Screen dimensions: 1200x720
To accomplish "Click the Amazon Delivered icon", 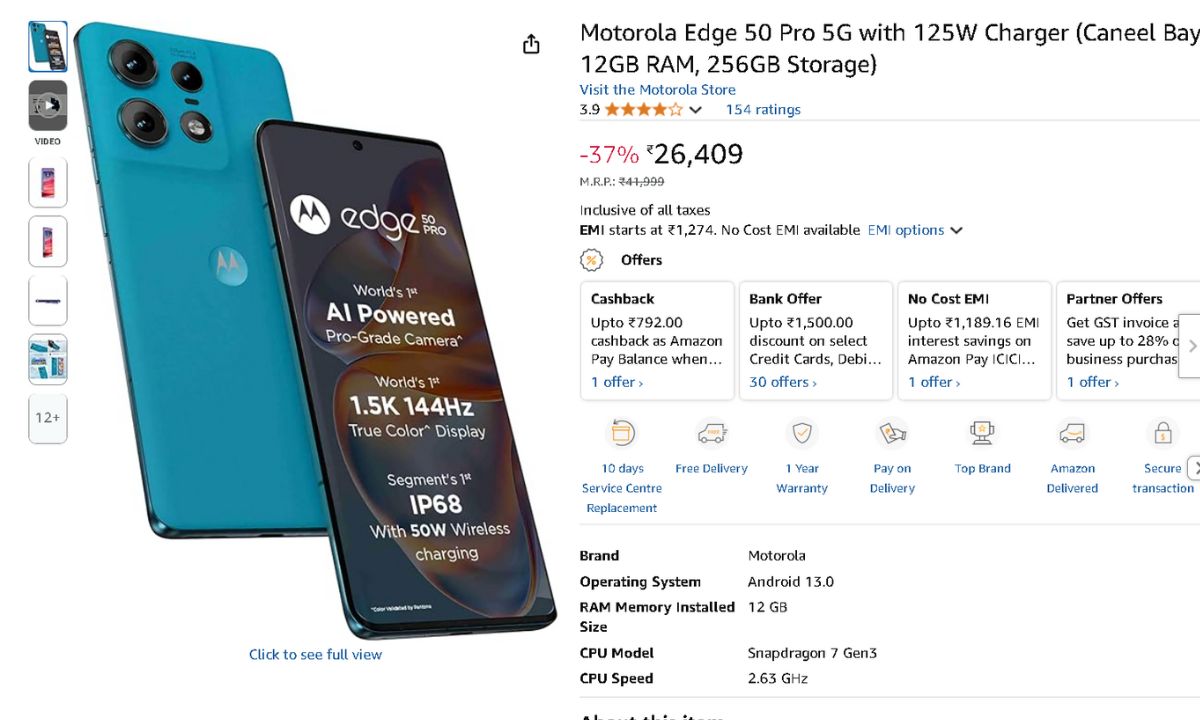I will tap(1072, 433).
